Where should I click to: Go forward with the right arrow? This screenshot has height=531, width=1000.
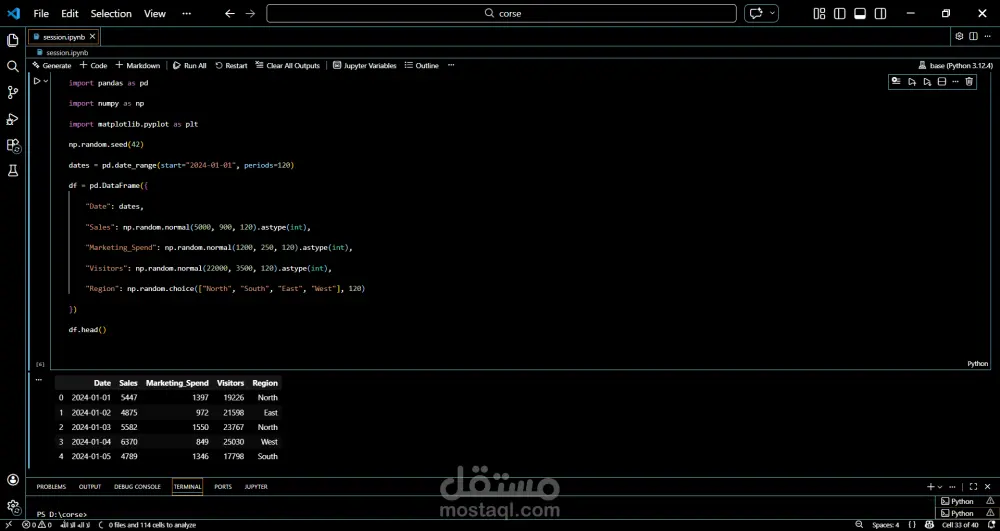click(250, 13)
